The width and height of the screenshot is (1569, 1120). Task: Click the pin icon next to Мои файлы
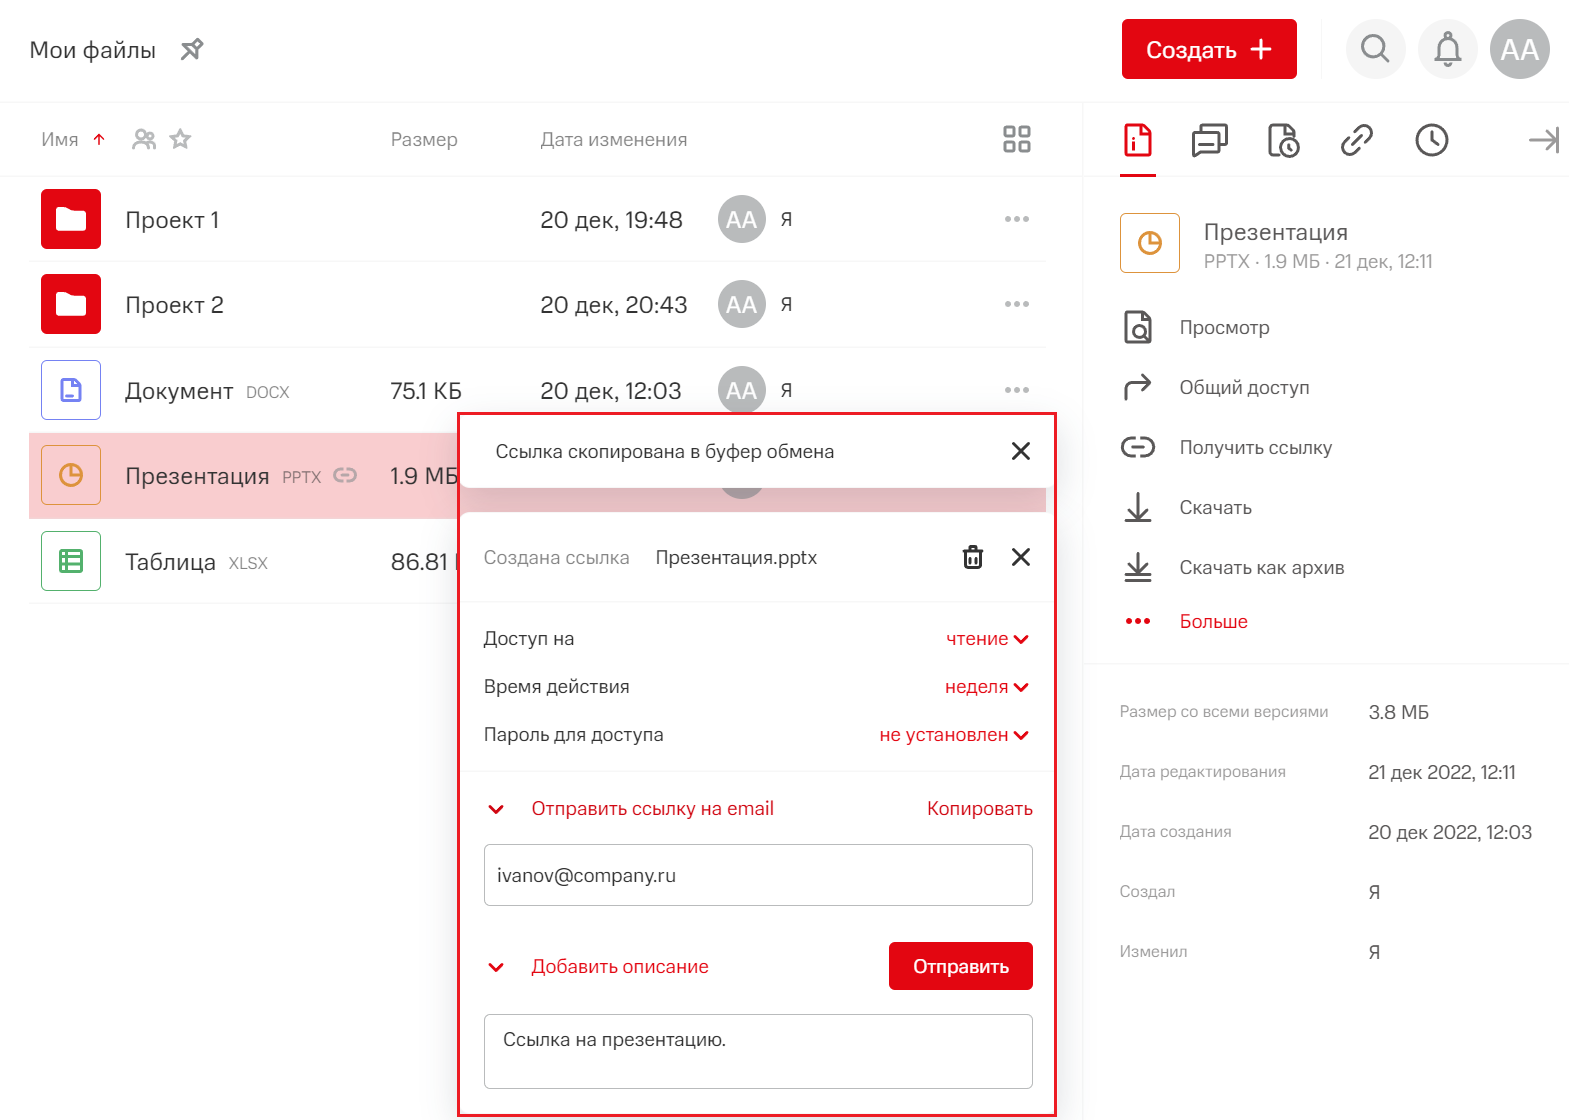pyautogui.click(x=192, y=49)
